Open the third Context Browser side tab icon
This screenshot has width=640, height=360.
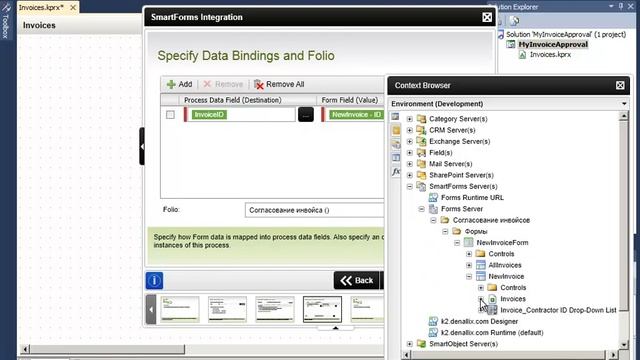coord(396,144)
